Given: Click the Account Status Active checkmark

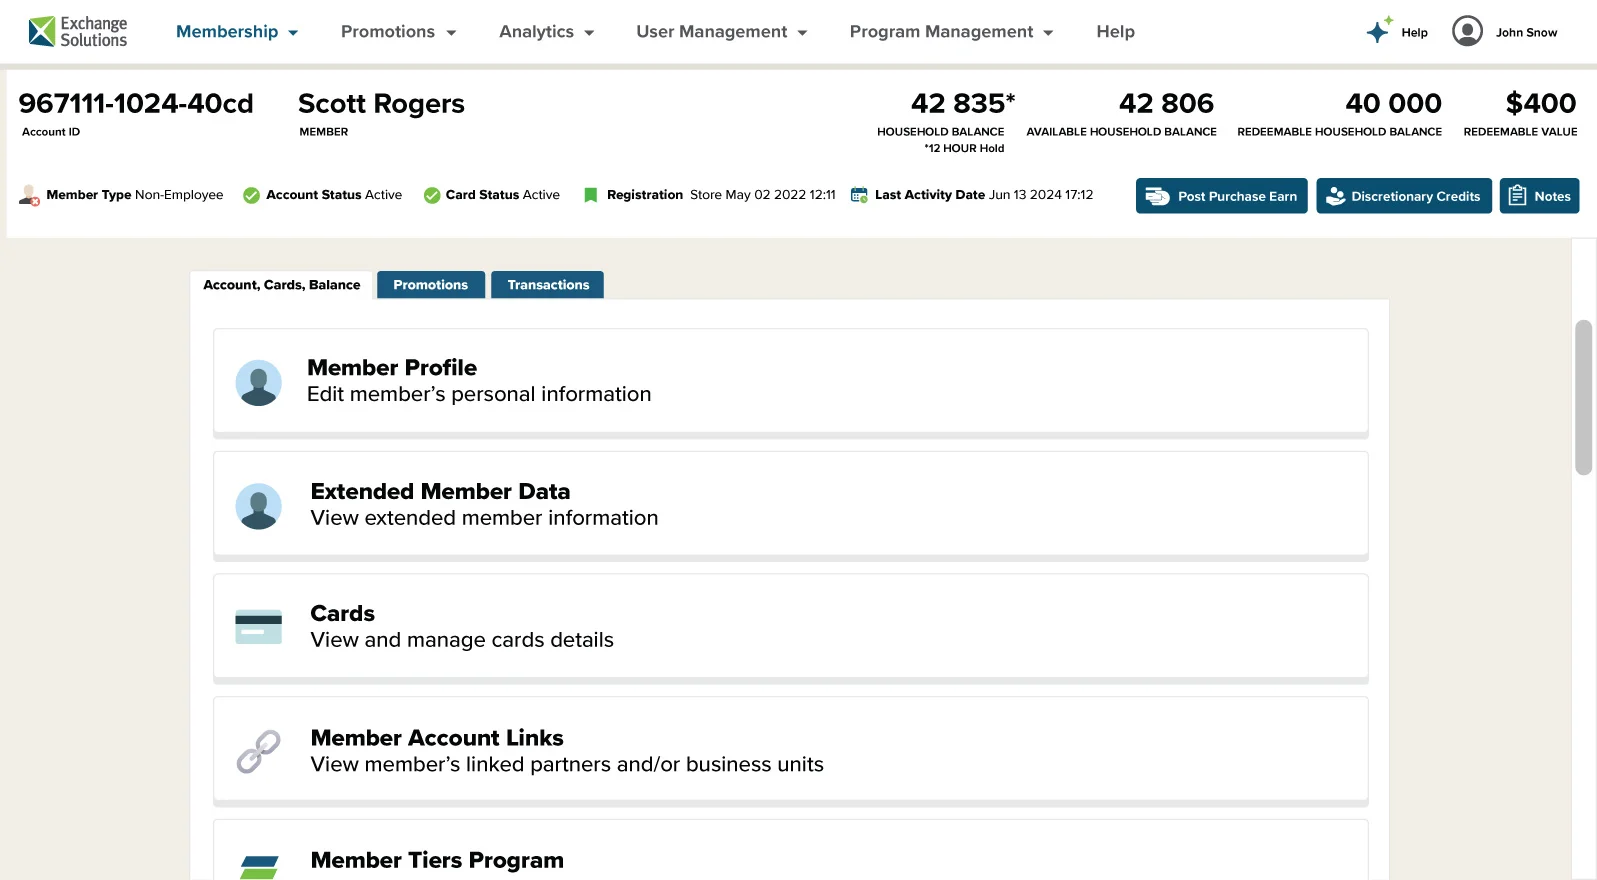Looking at the screenshot, I should (x=252, y=195).
